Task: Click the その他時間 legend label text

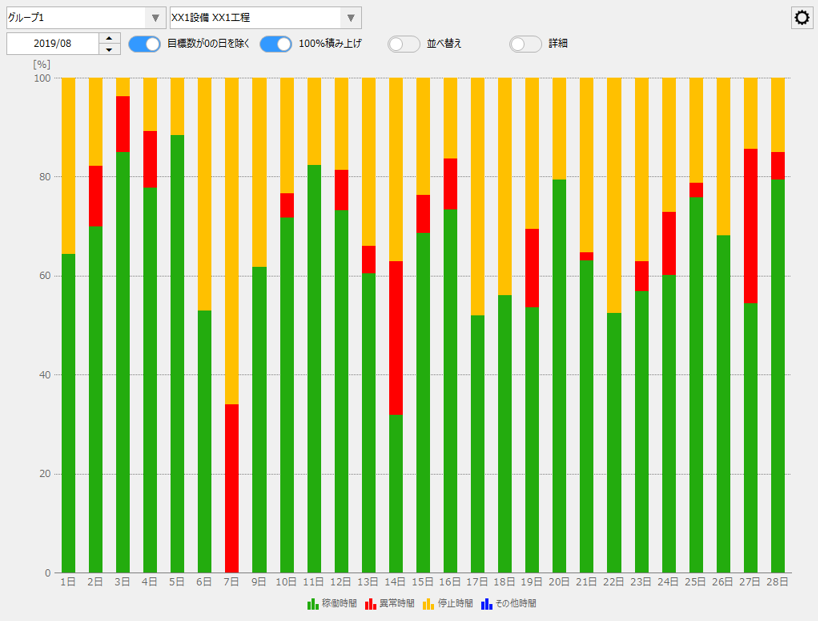Action: click(515, 605)
